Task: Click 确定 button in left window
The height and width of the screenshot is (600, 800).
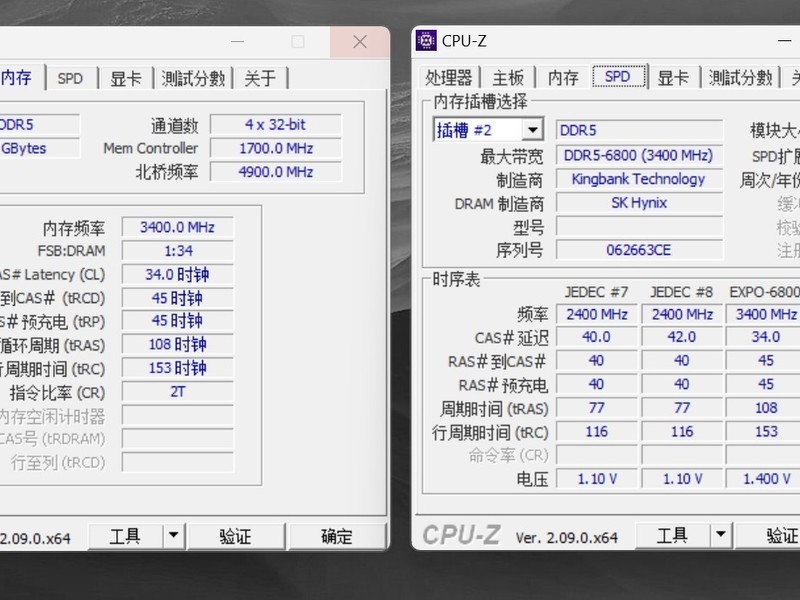Action: pos(337,536)
